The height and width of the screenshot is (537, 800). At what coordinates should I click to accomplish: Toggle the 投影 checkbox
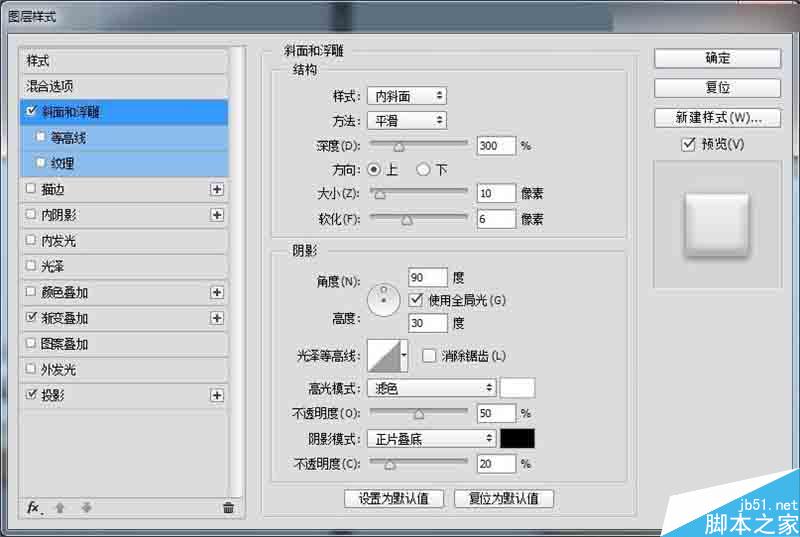coord(31,394)
